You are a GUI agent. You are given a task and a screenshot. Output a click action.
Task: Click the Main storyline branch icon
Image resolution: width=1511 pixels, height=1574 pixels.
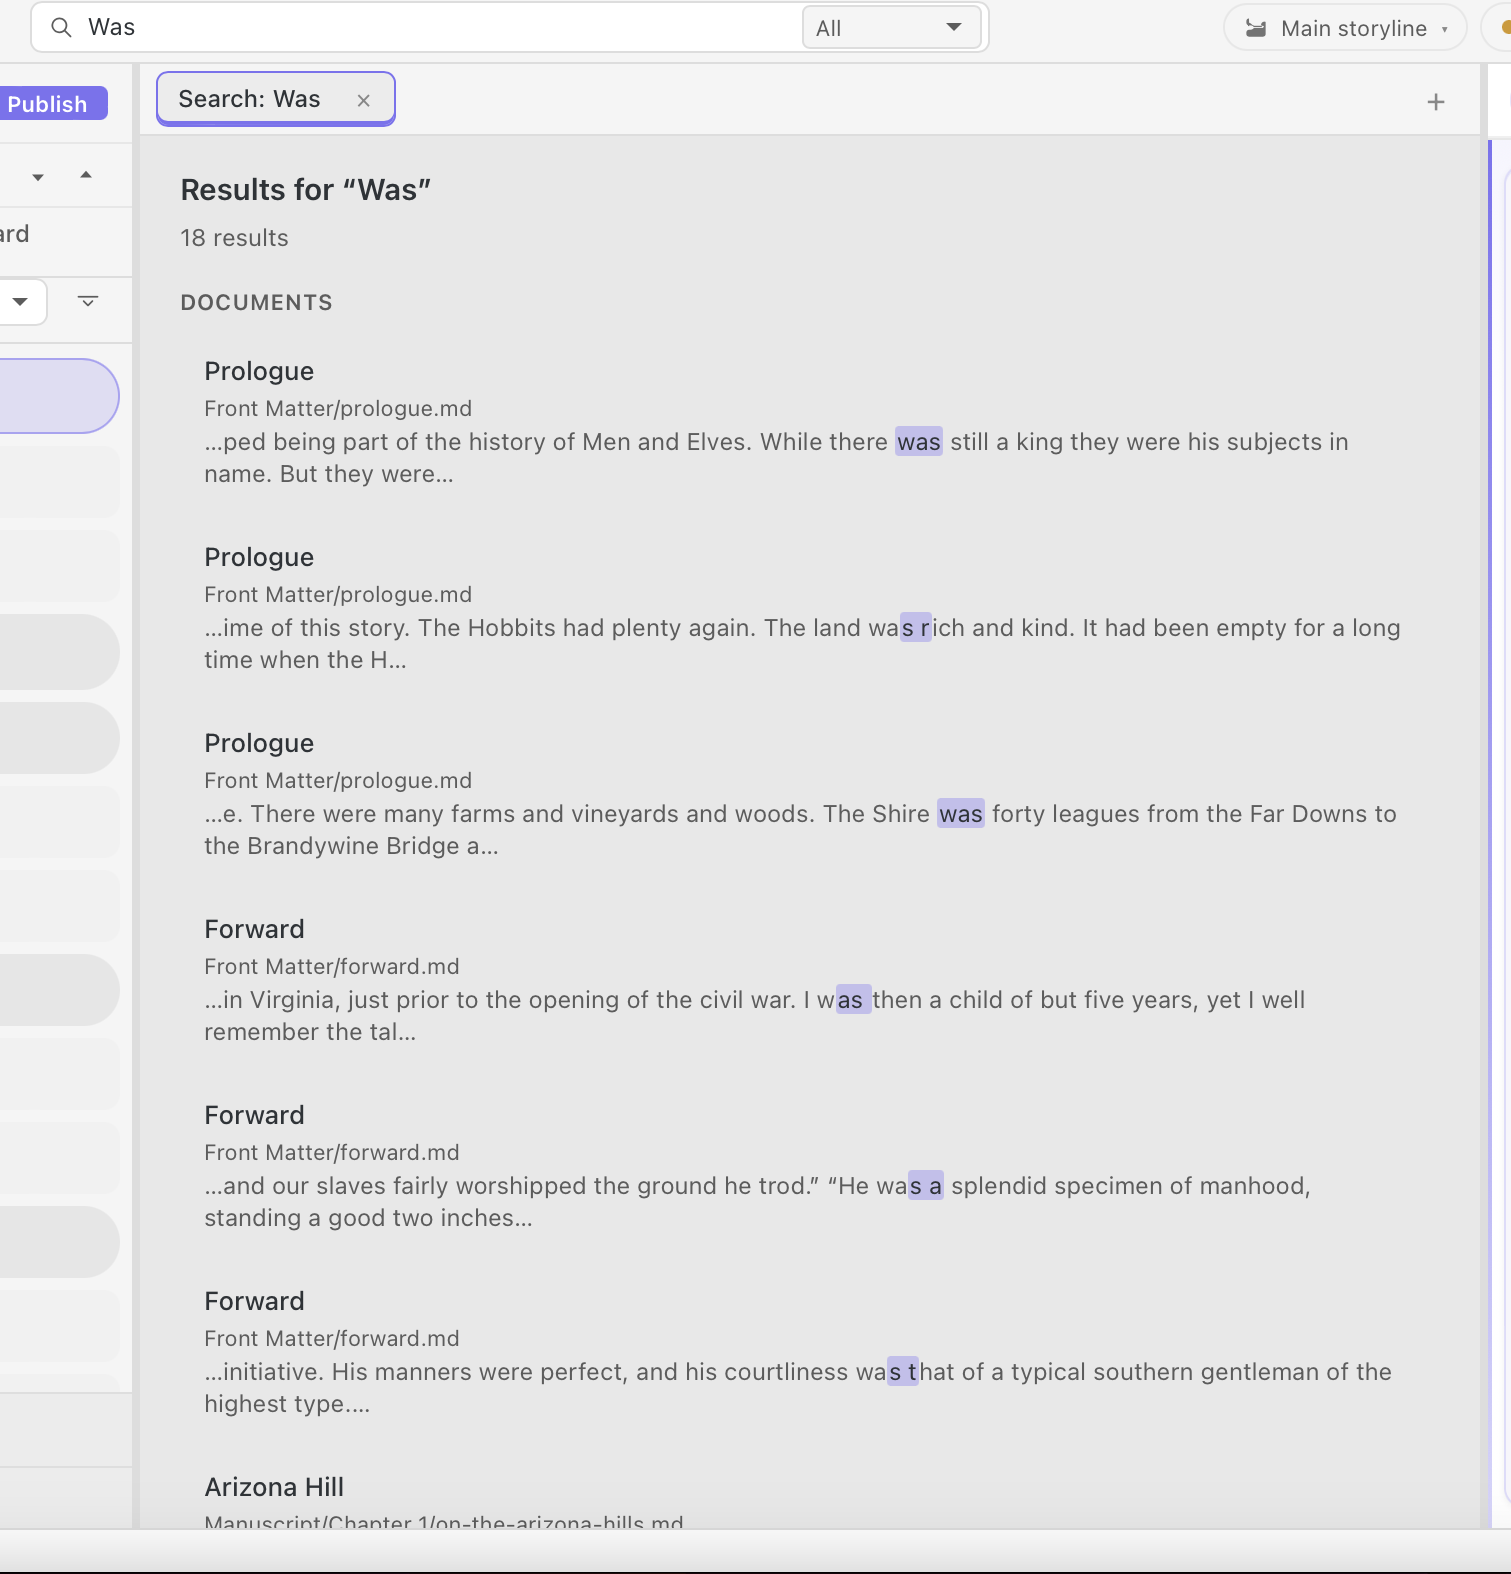point(1256,28)
